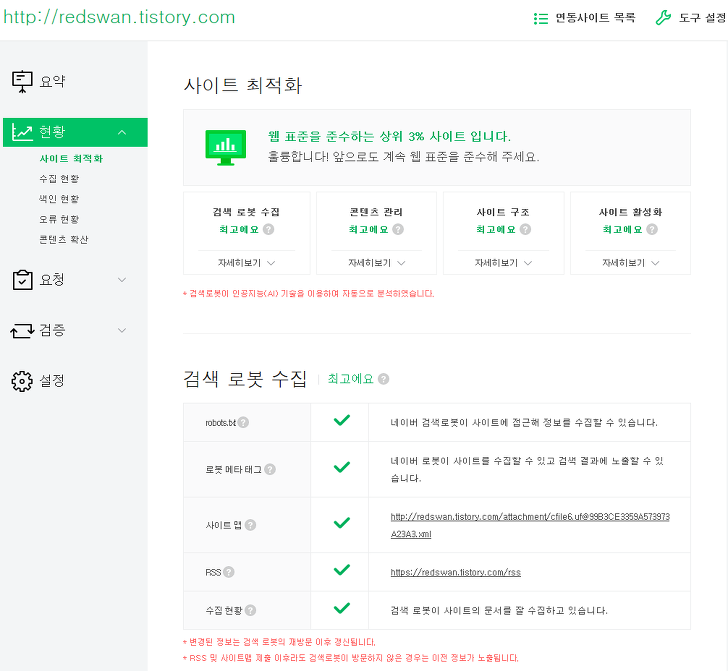Expand 자세히보기 under 사이트 구조
Screen dimensions: 728x671
503,263
